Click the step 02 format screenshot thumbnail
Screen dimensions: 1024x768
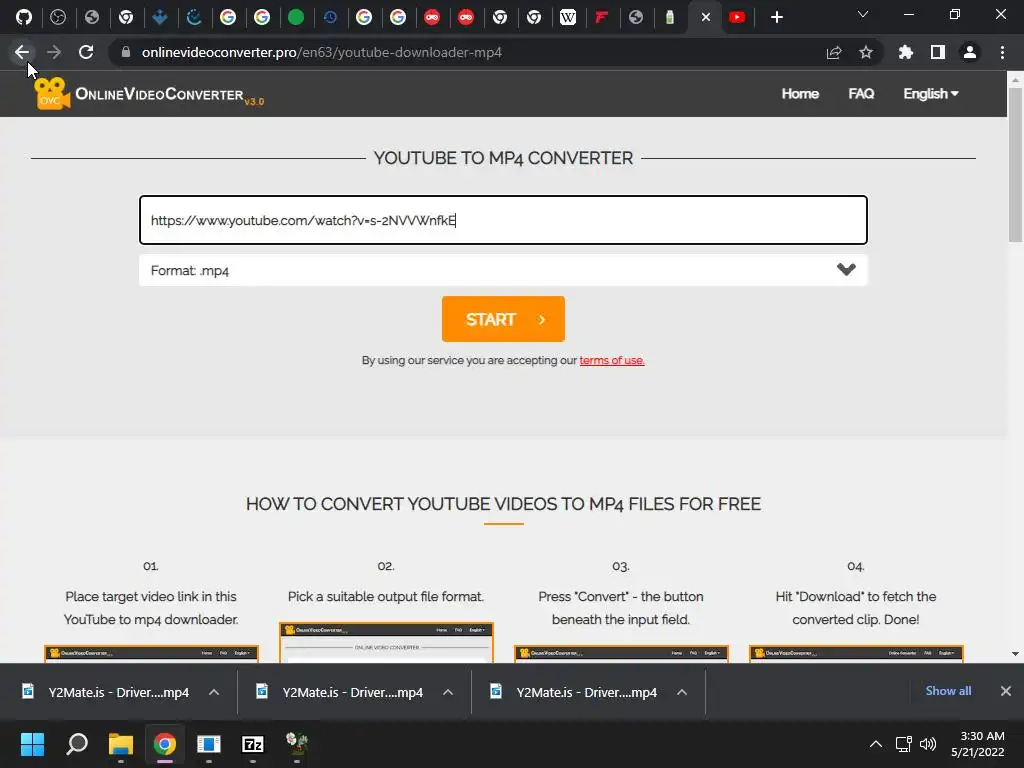coord(386,643)
